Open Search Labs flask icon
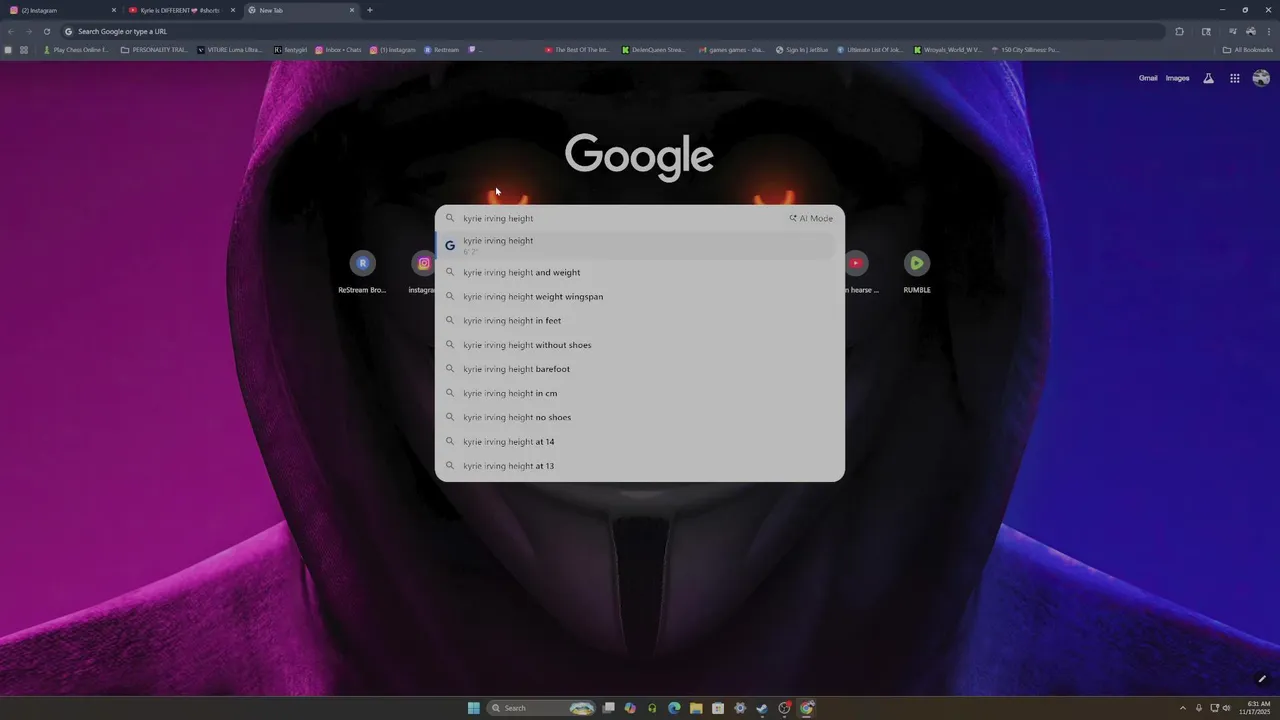This screenshot has height=720, width=1280. [1208, 78]
